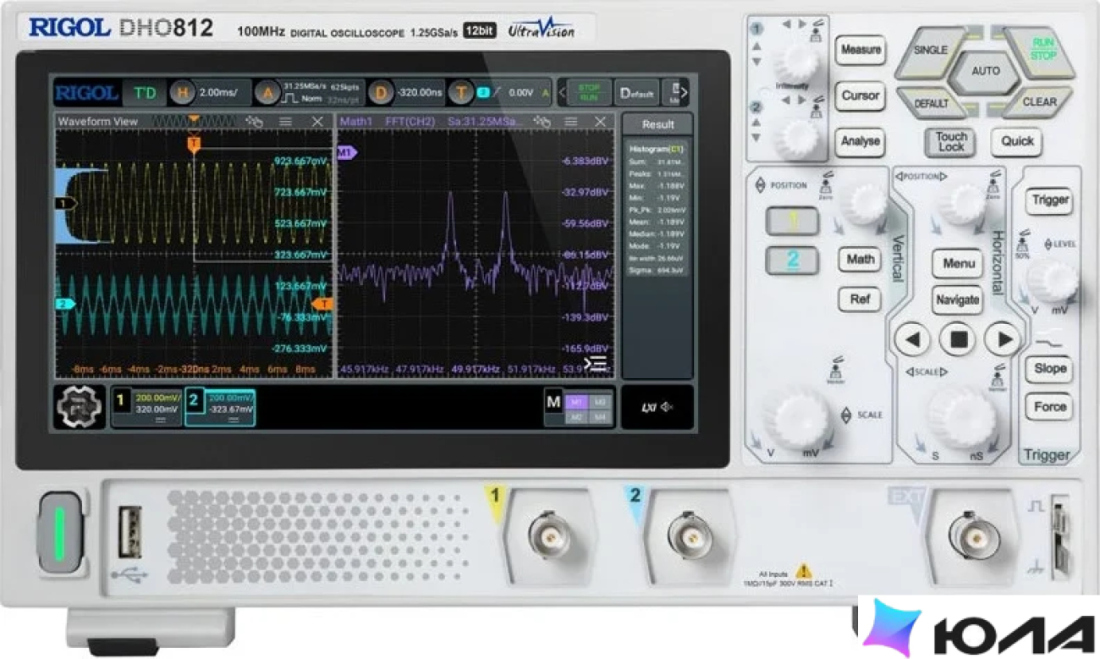Open acquisition A settings showing 31.25MSa/s
Viewport: 1100px width, 659px height.
307,93
